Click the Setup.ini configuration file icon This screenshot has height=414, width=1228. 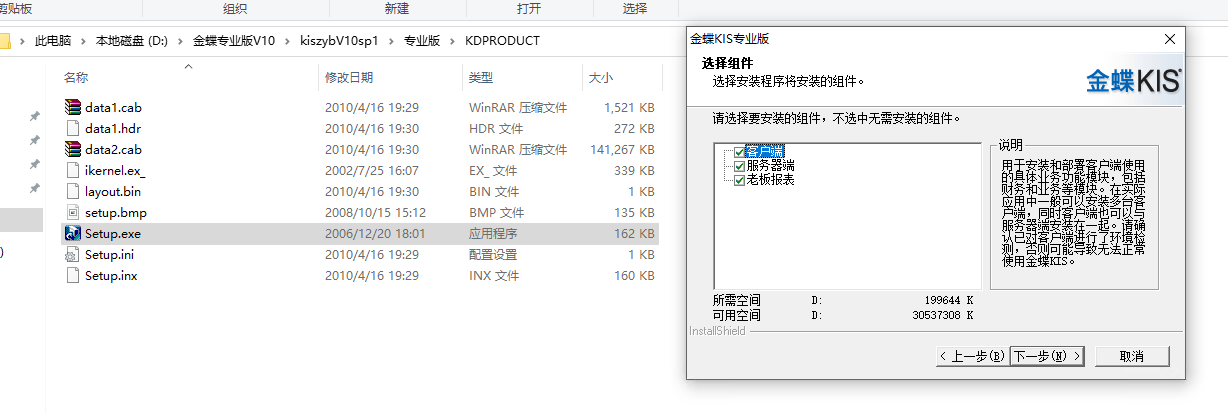click(72, 254)
